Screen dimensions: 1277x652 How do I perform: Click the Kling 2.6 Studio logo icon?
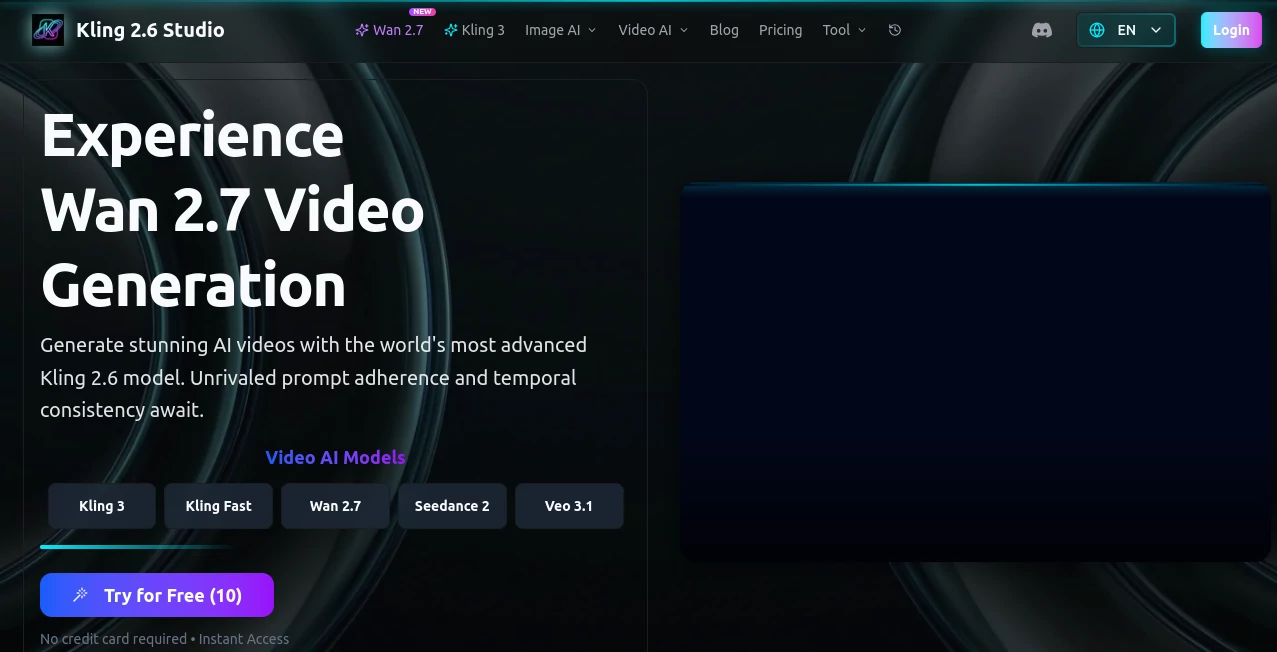[48, 30]
